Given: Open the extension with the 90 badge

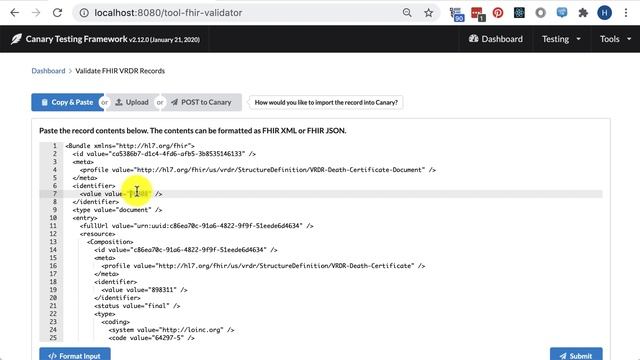Looking at the screenshot, I should tap(457, 13).
